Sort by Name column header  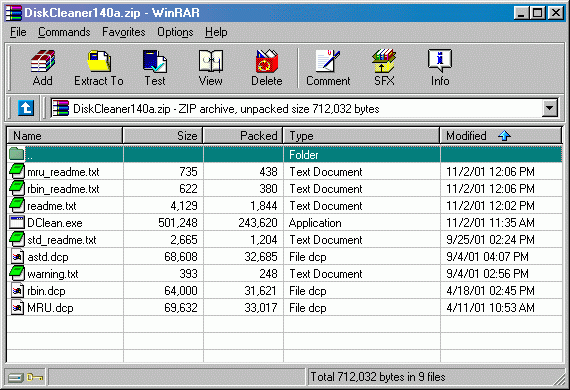point(65,136)
